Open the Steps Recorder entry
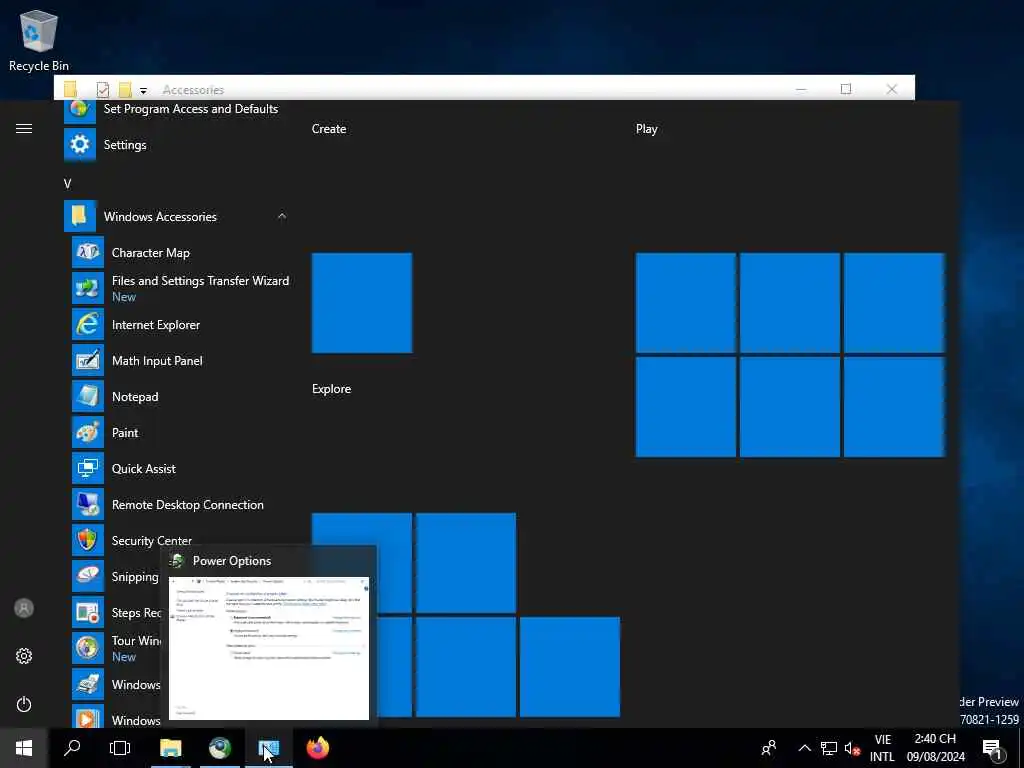This screenshot has width=1024, height=768. [116, 612]
